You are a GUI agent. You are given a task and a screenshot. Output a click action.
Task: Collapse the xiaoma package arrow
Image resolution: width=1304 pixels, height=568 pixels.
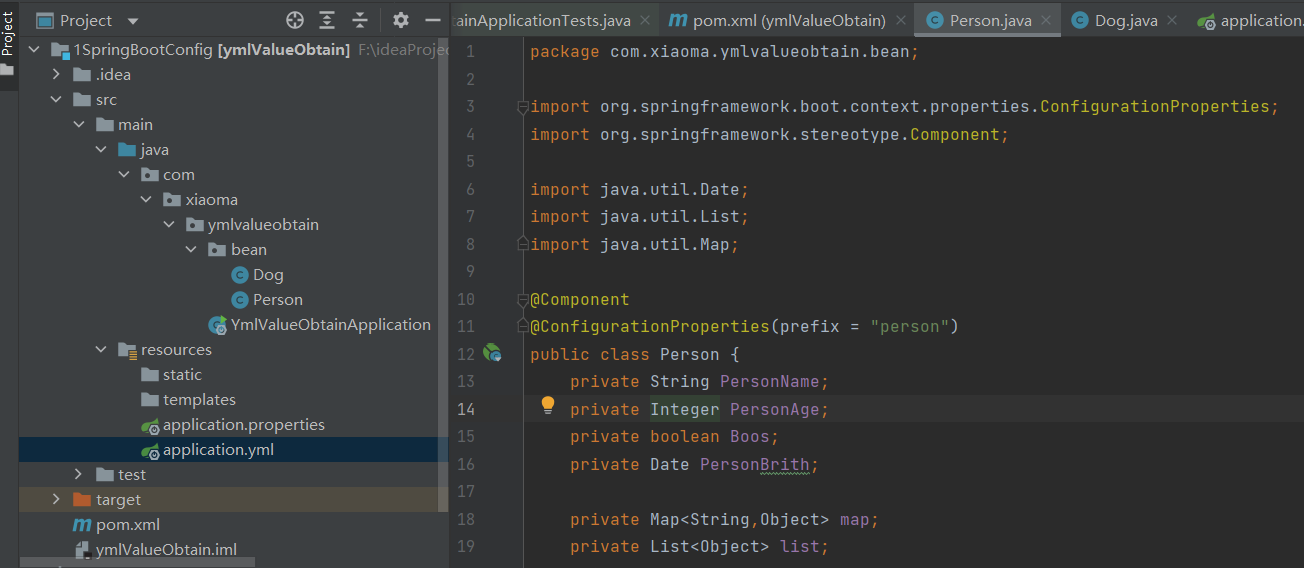coord(146,199)
